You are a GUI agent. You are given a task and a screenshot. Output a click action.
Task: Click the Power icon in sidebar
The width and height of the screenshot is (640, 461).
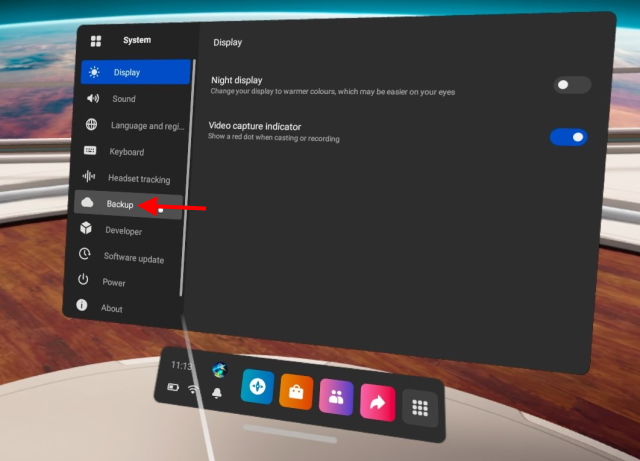[x=83, y=279]
